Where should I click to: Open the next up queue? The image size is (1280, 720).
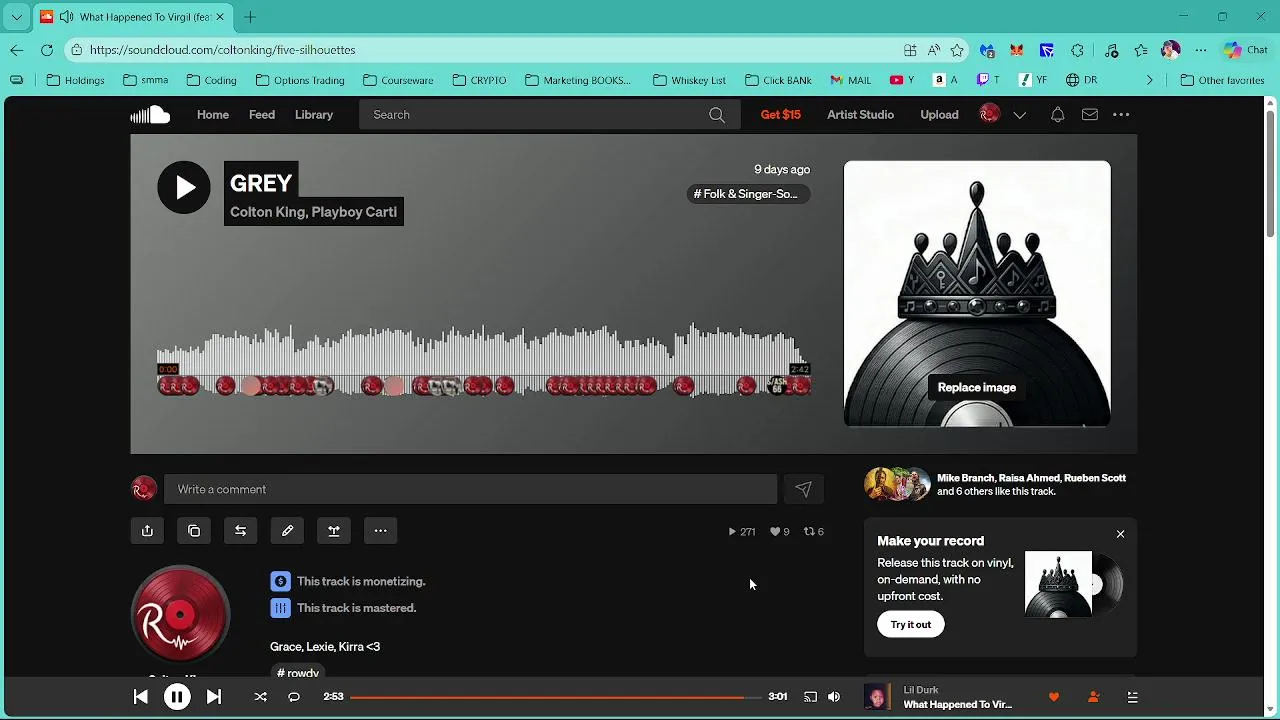[1133, 697]
